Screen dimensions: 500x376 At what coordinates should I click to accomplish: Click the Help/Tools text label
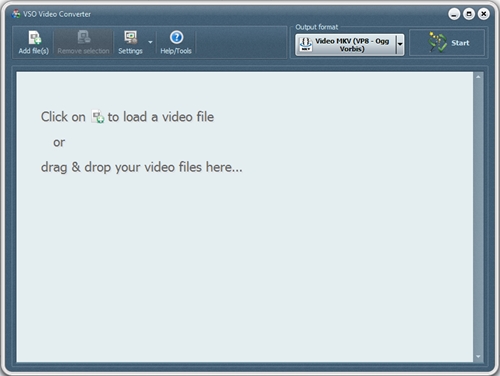pos(176,51)
